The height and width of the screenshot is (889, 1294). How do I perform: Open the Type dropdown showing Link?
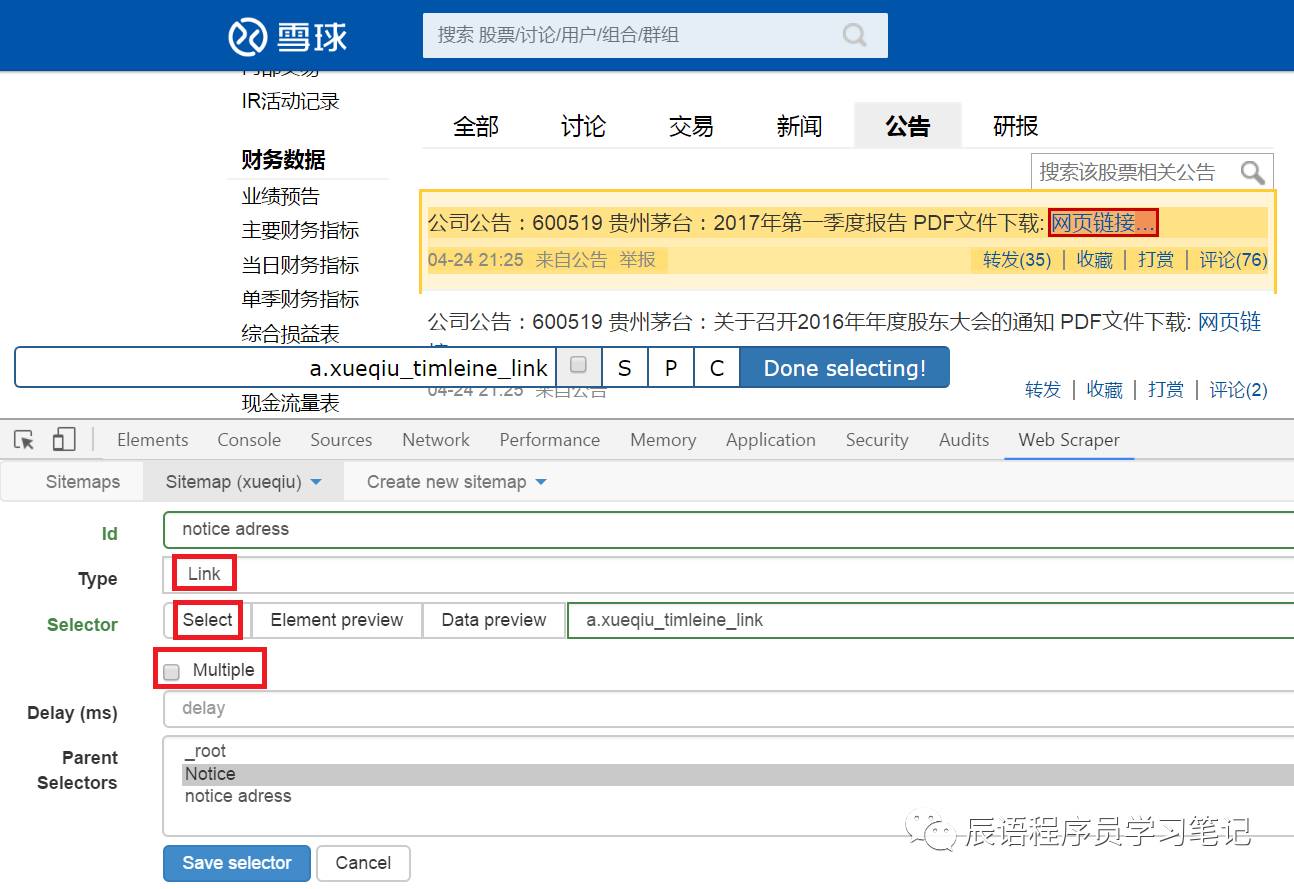coord(728,574)
